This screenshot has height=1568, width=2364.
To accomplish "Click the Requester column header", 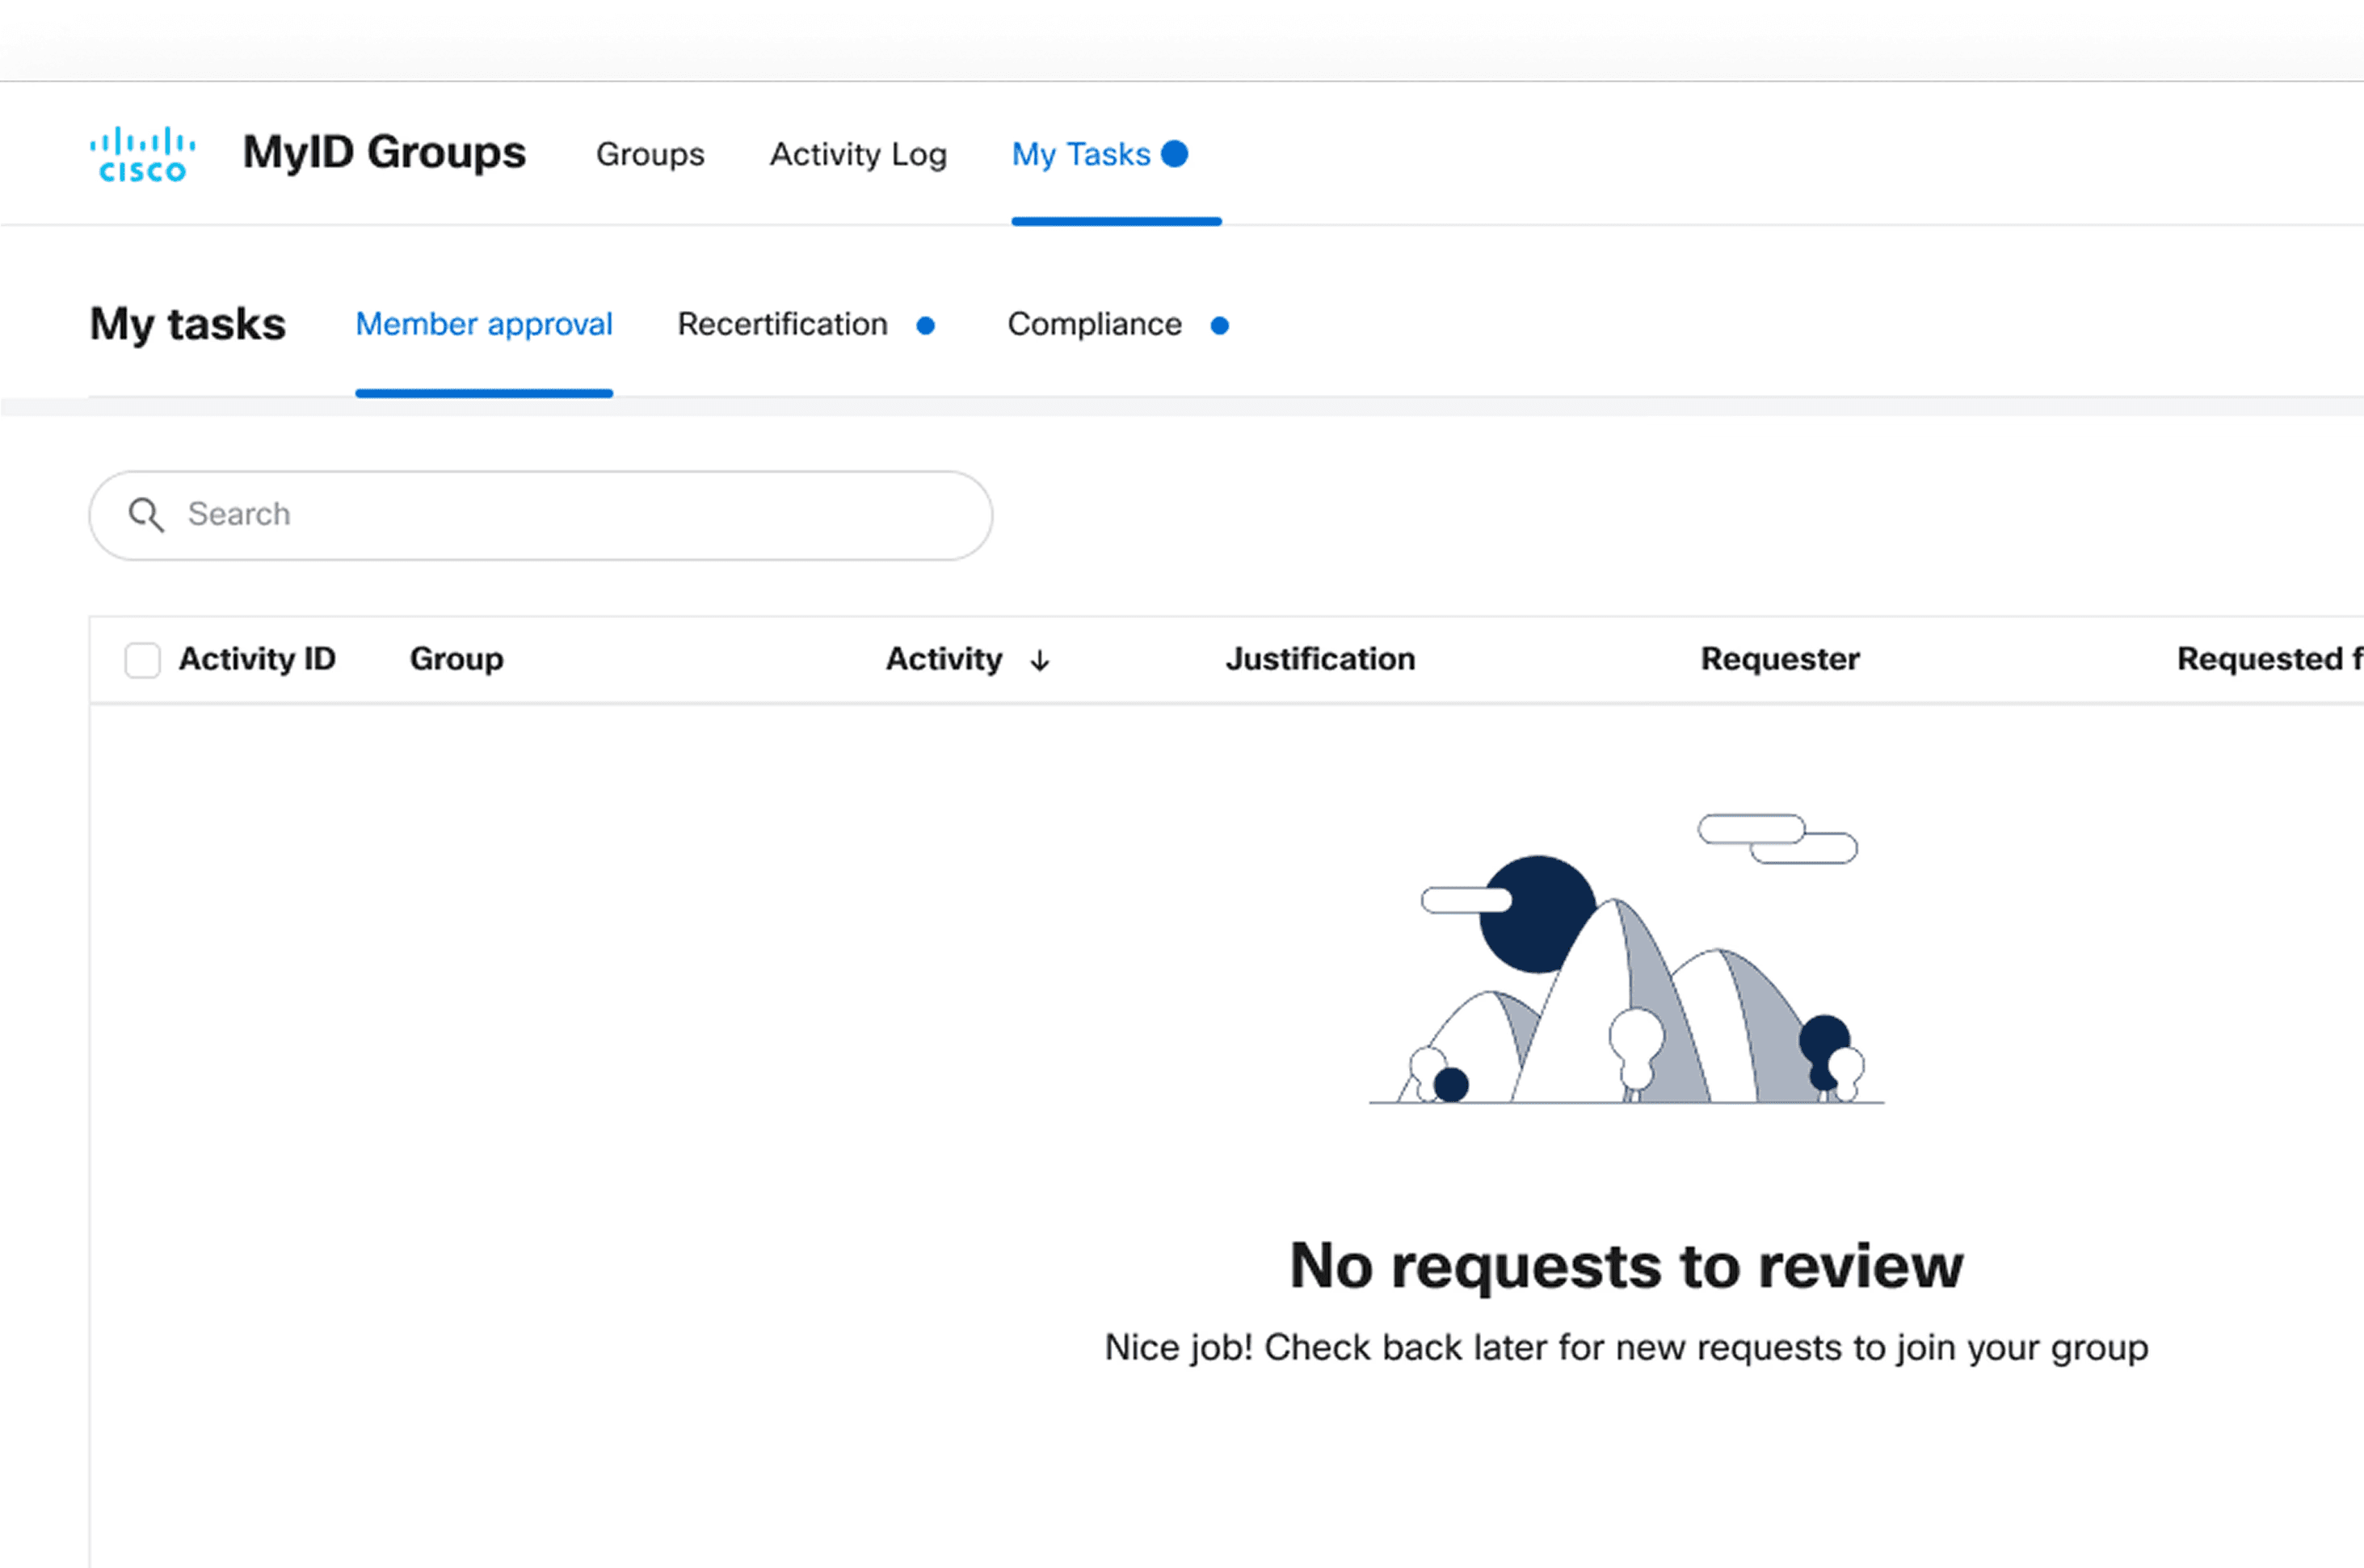I will point(1780,659).
